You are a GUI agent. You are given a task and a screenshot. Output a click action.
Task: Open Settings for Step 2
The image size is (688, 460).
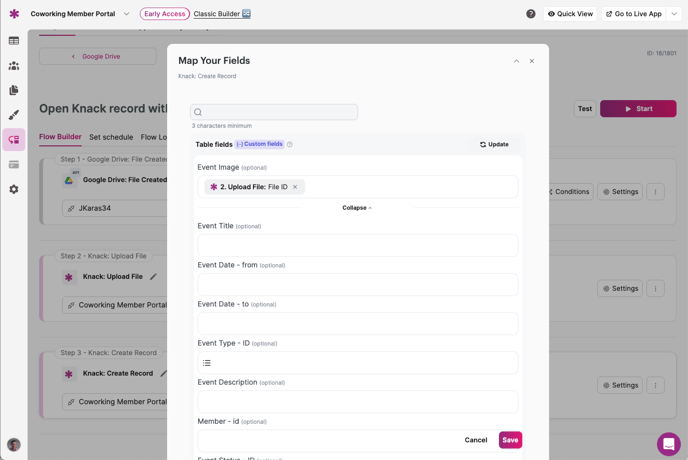[620, 288]
